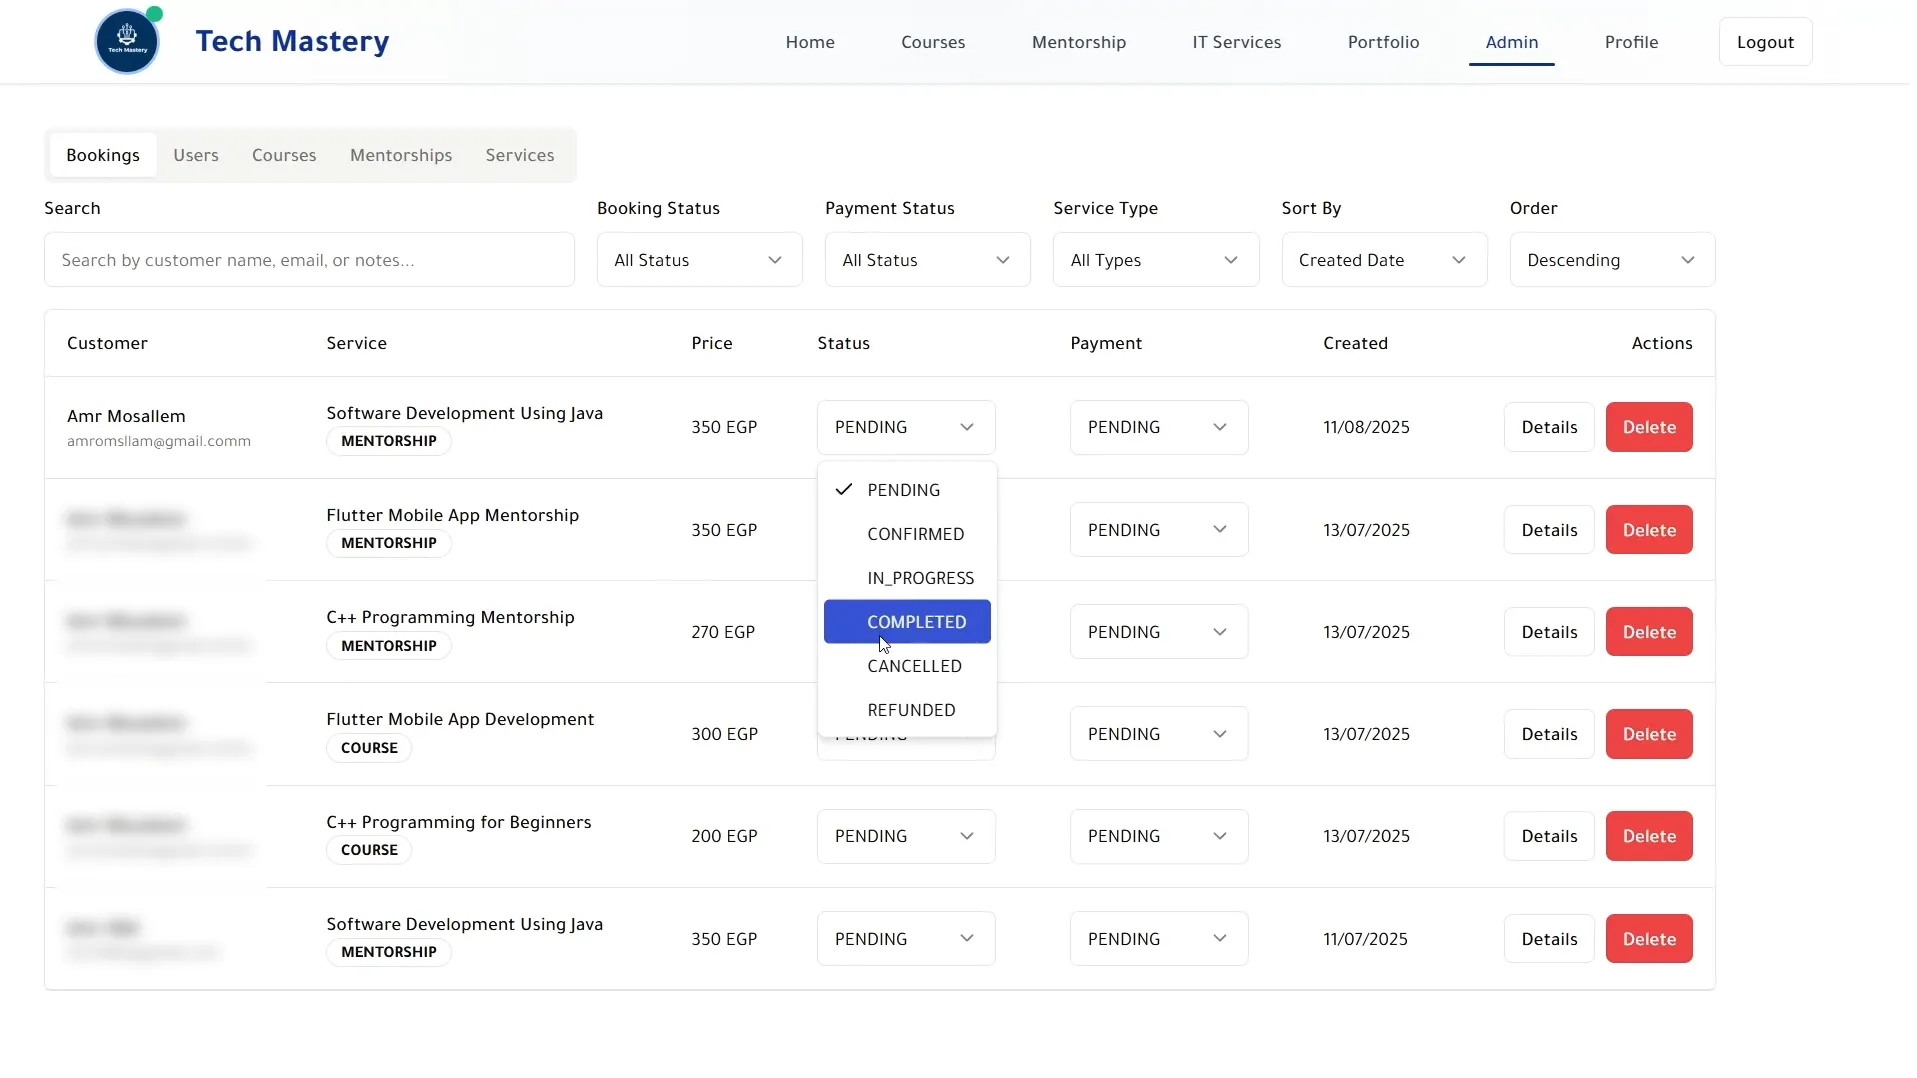Image resolution: width=1917 pixels, height=1078 pixels.
Task: Switch to the Courses admin tab
Action: pos(284,155)
